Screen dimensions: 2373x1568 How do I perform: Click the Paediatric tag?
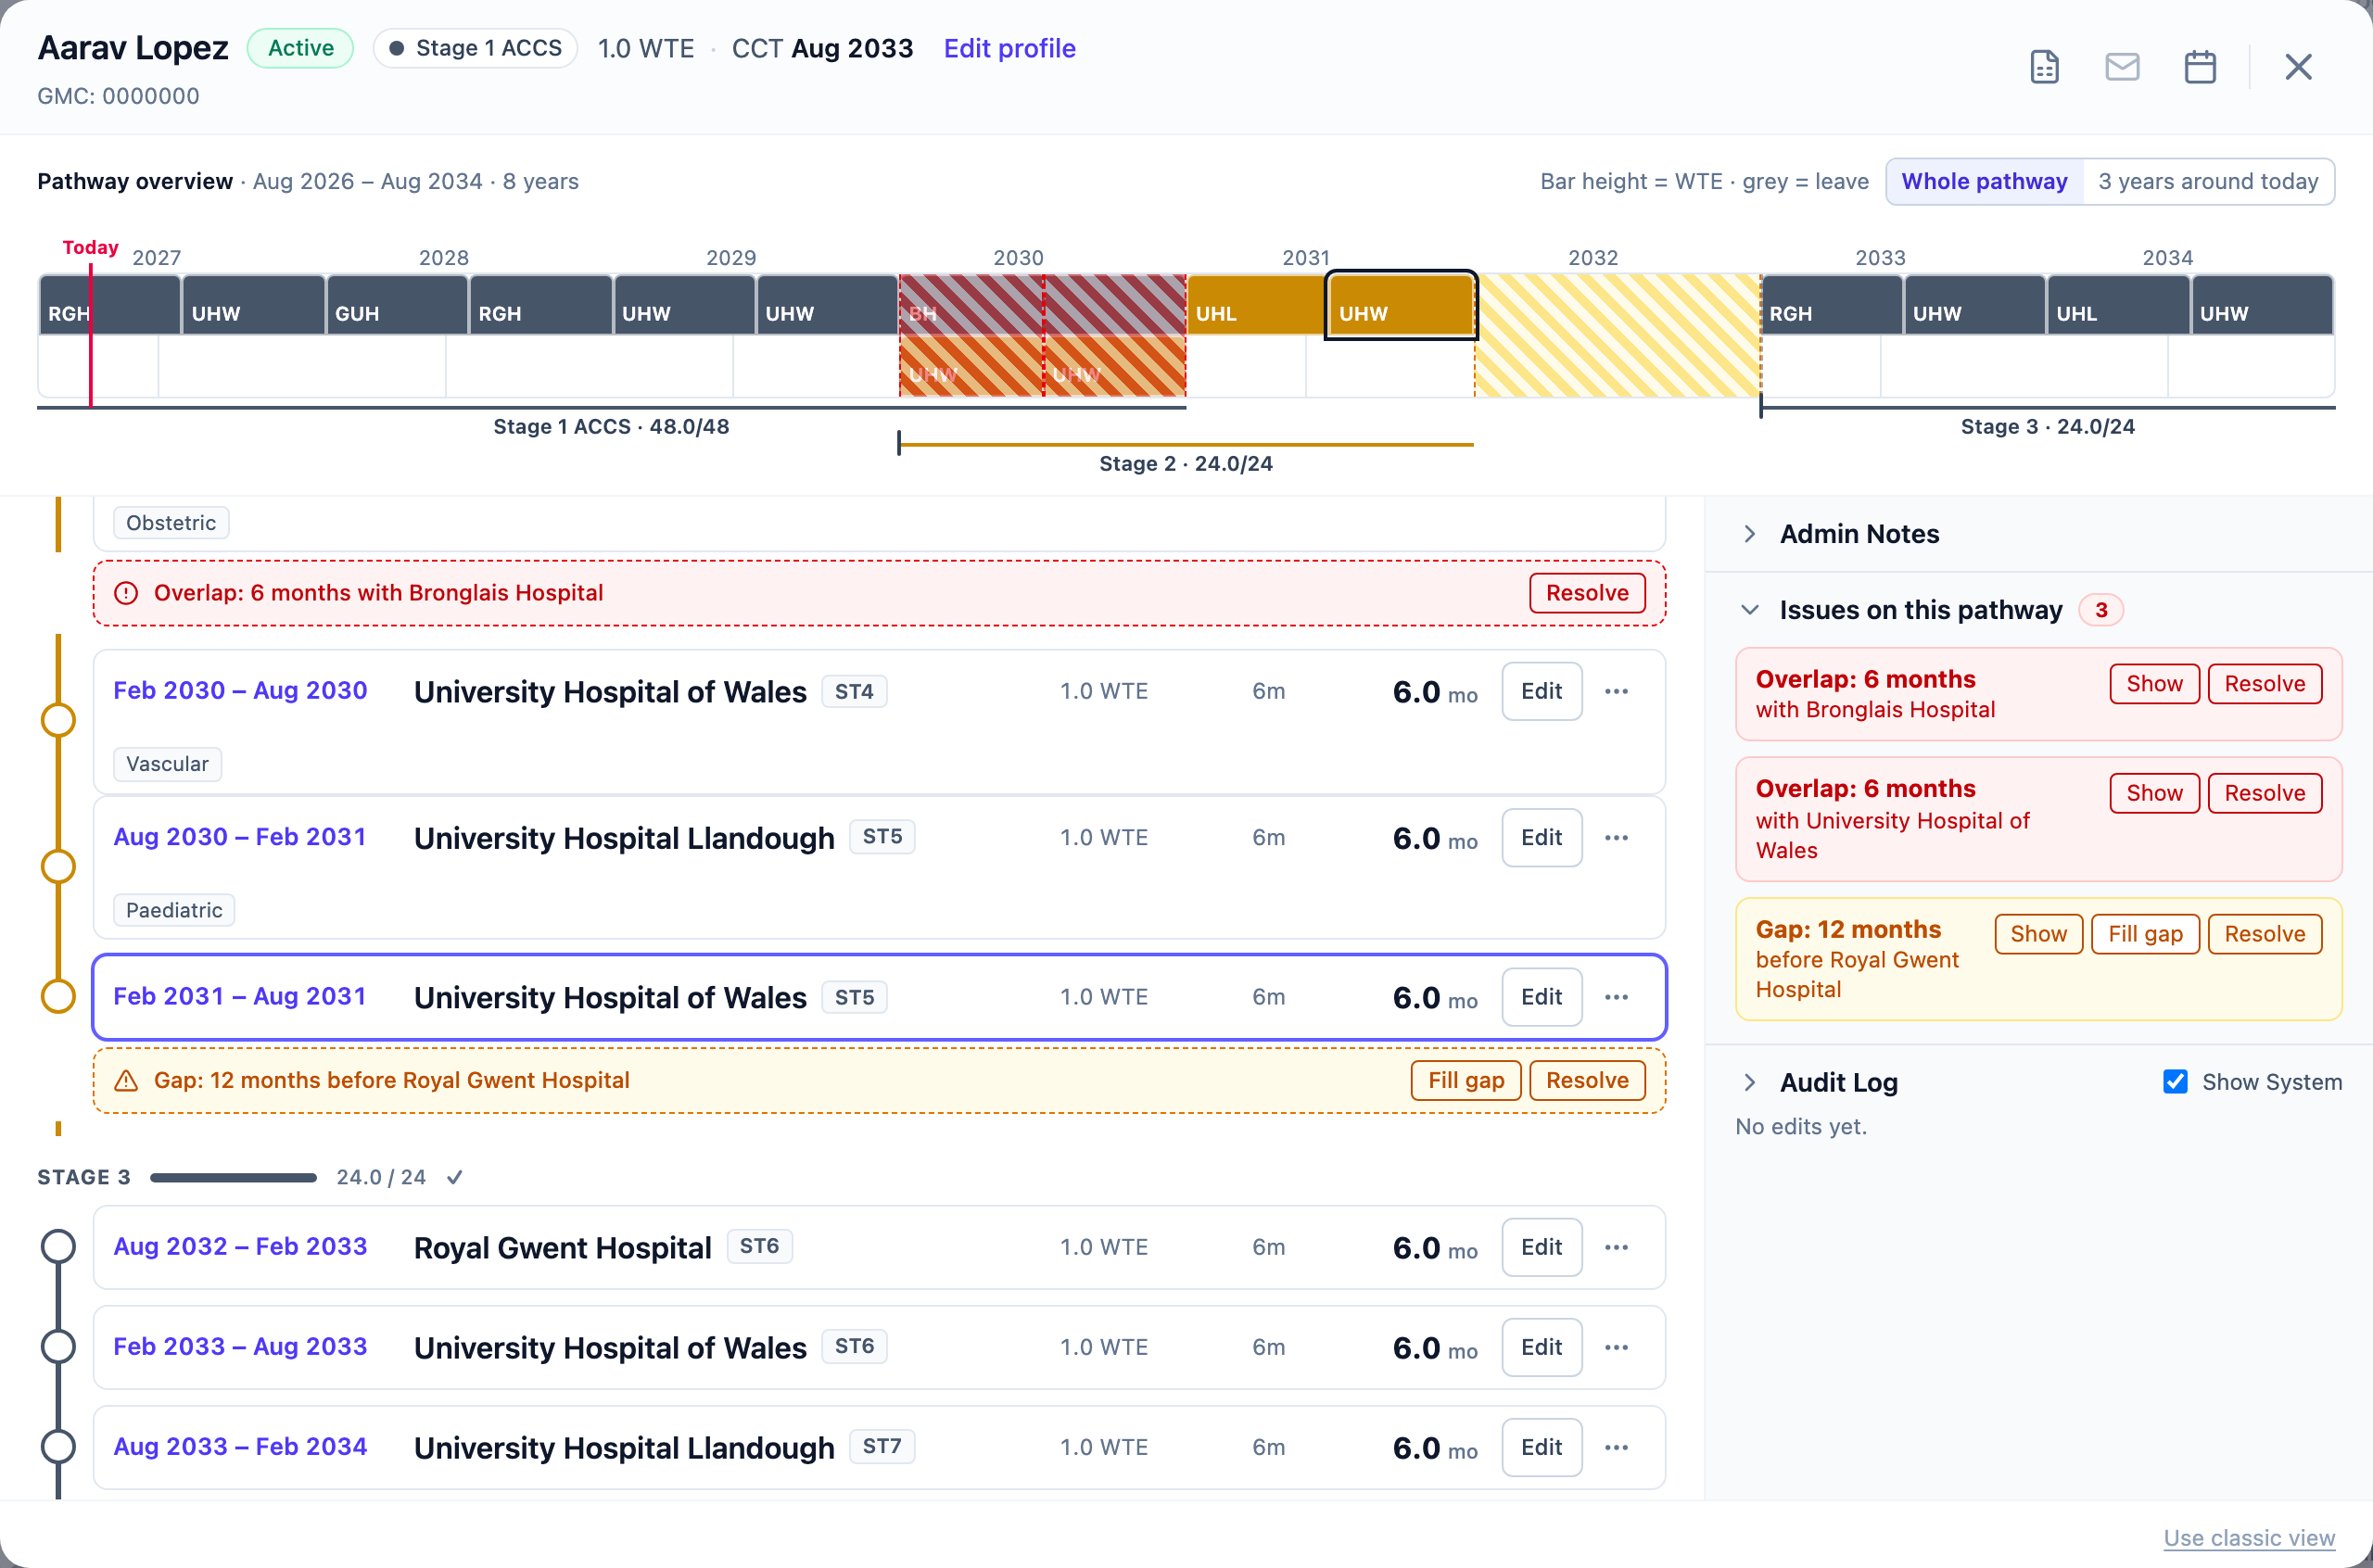(174, 910)
